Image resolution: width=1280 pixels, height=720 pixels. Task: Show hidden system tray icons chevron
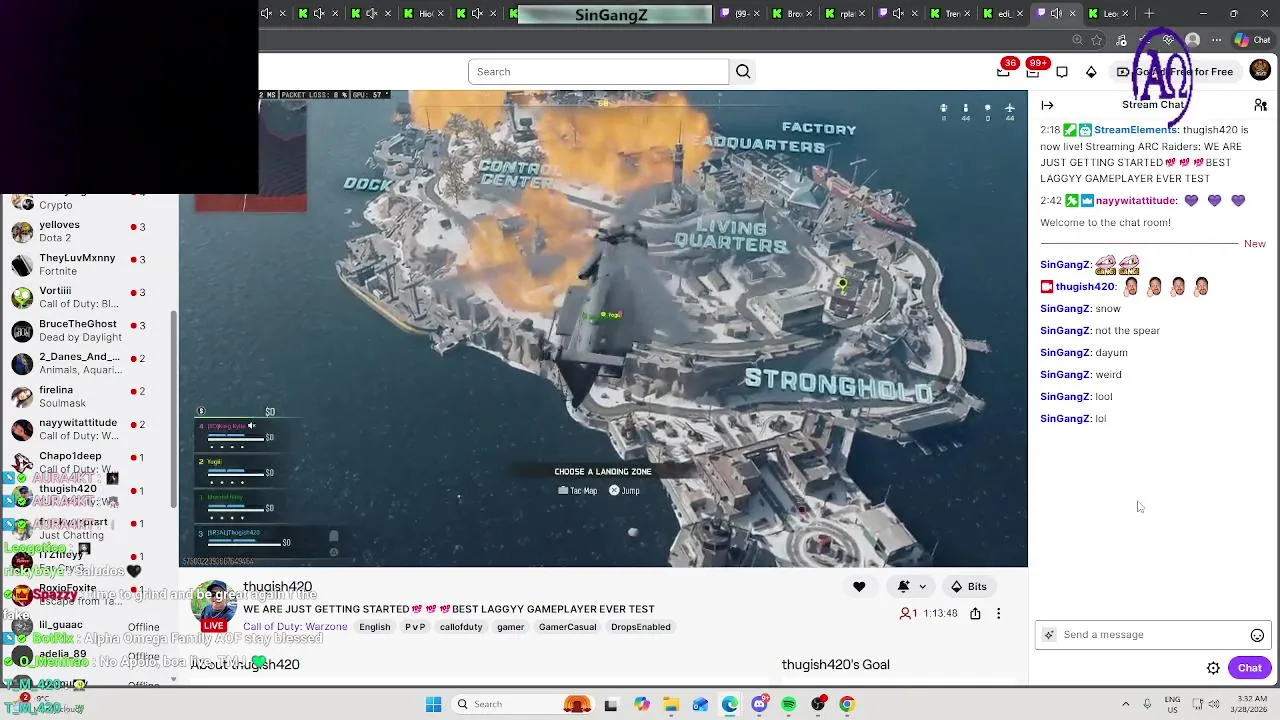[x=1125, y=704]
